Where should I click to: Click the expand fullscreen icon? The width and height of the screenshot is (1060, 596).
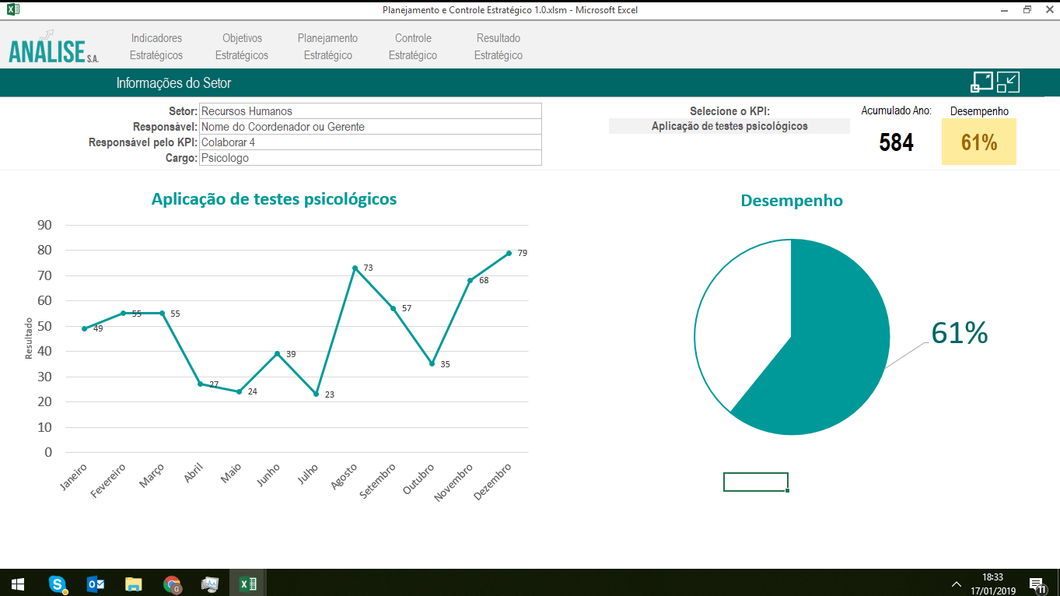tap(981, 82)
